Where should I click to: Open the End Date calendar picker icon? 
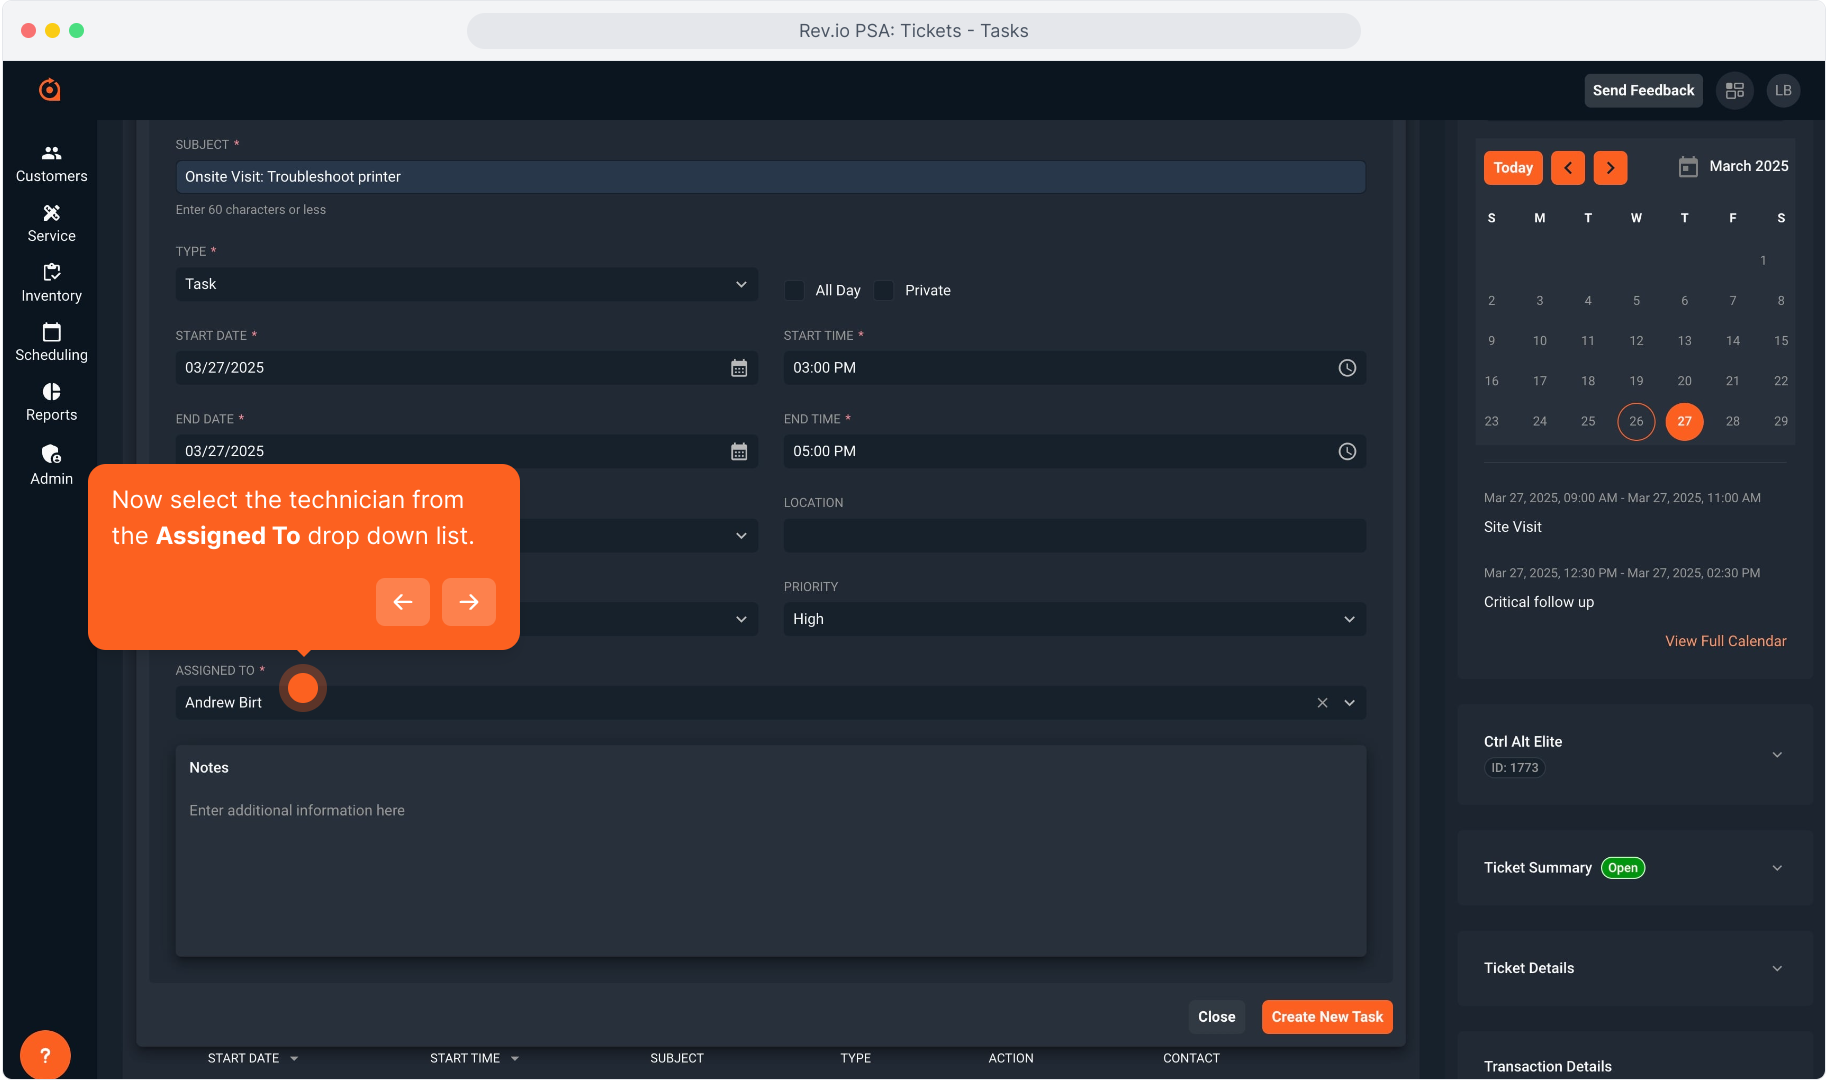coord(738,452)
